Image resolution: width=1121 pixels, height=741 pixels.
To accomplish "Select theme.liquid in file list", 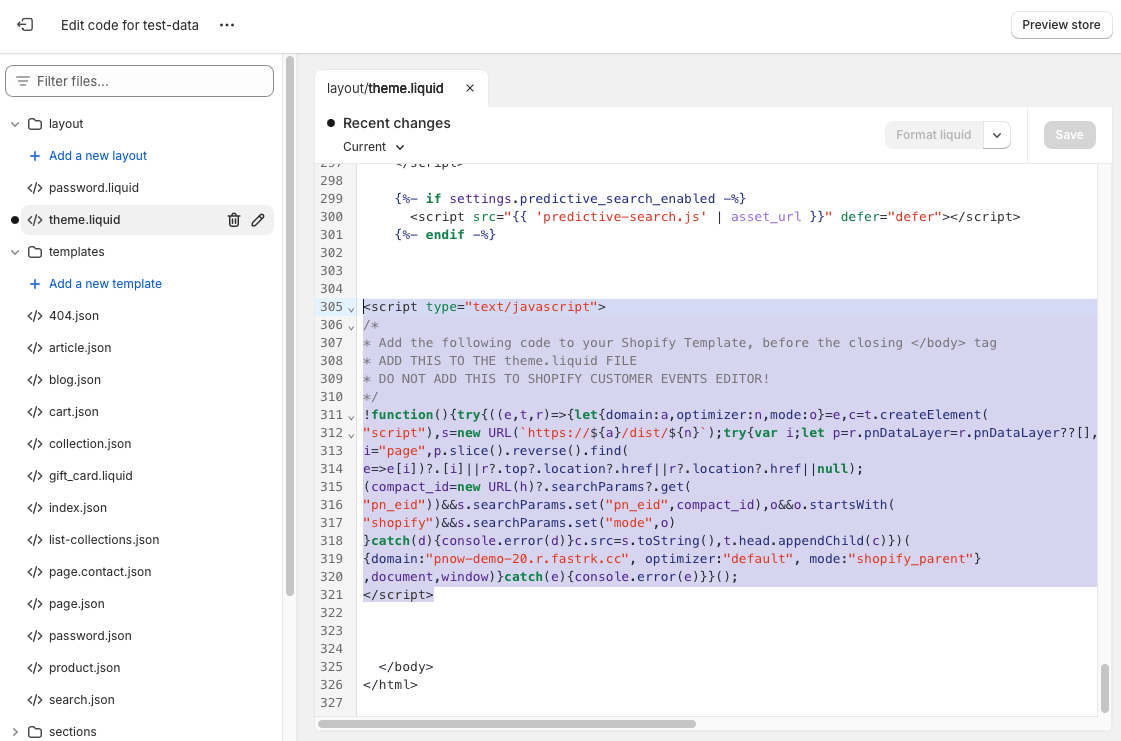I will click(x=84, y=220).
